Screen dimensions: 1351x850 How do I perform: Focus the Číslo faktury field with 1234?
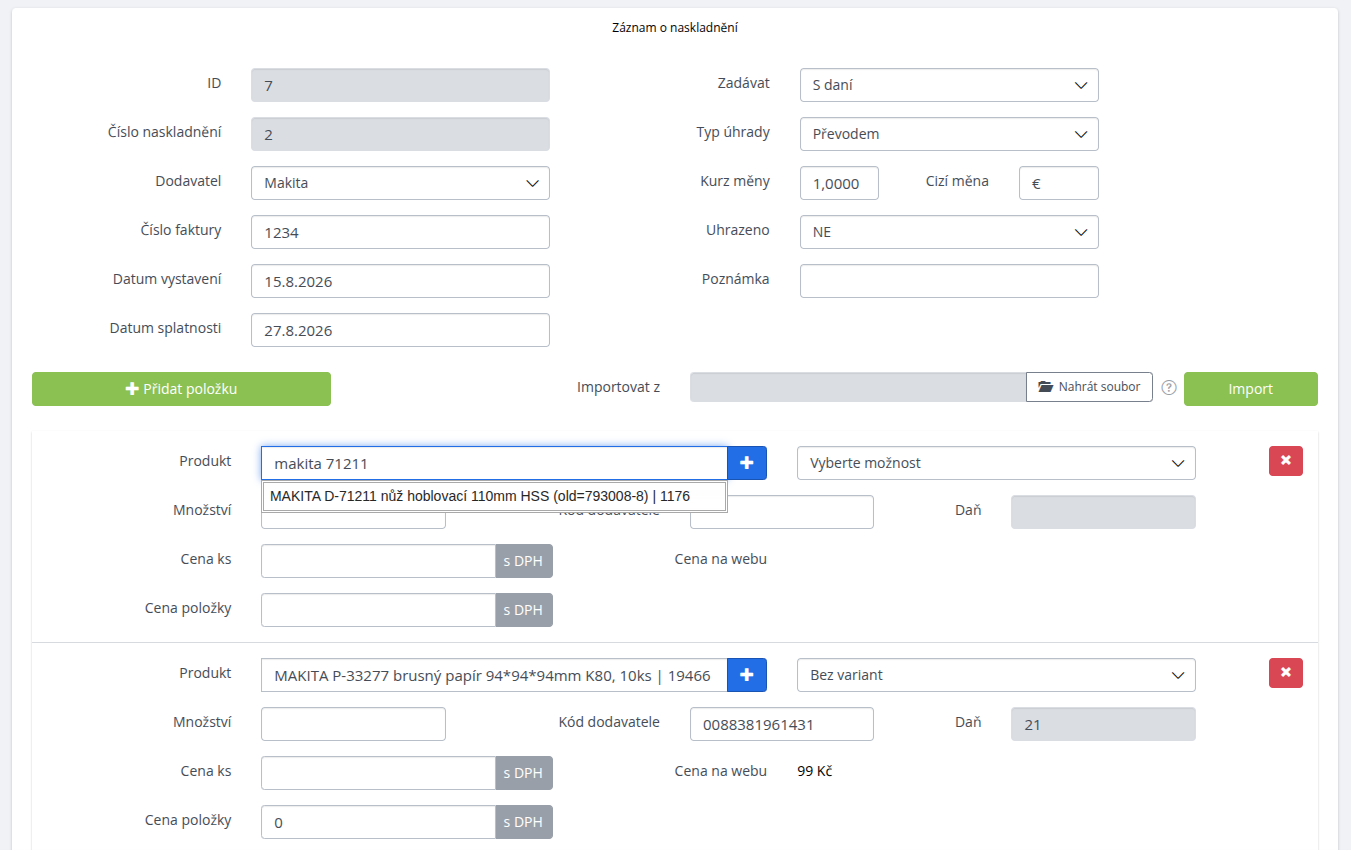click(400, 232)
